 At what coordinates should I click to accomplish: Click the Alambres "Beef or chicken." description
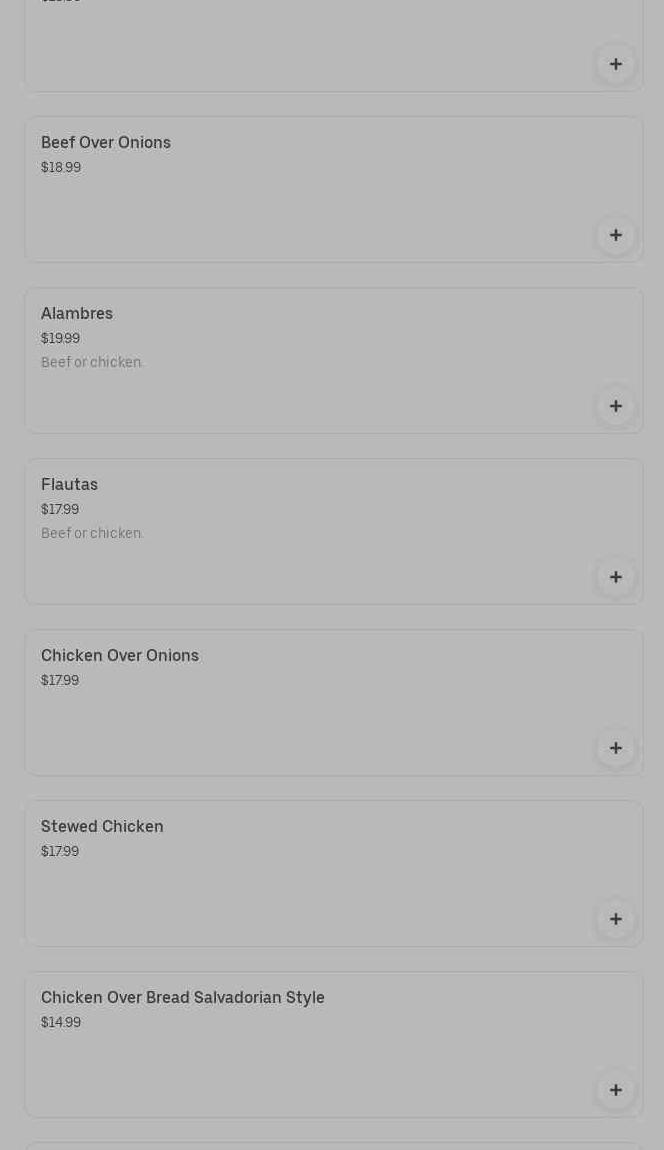[x=92, y=362]
